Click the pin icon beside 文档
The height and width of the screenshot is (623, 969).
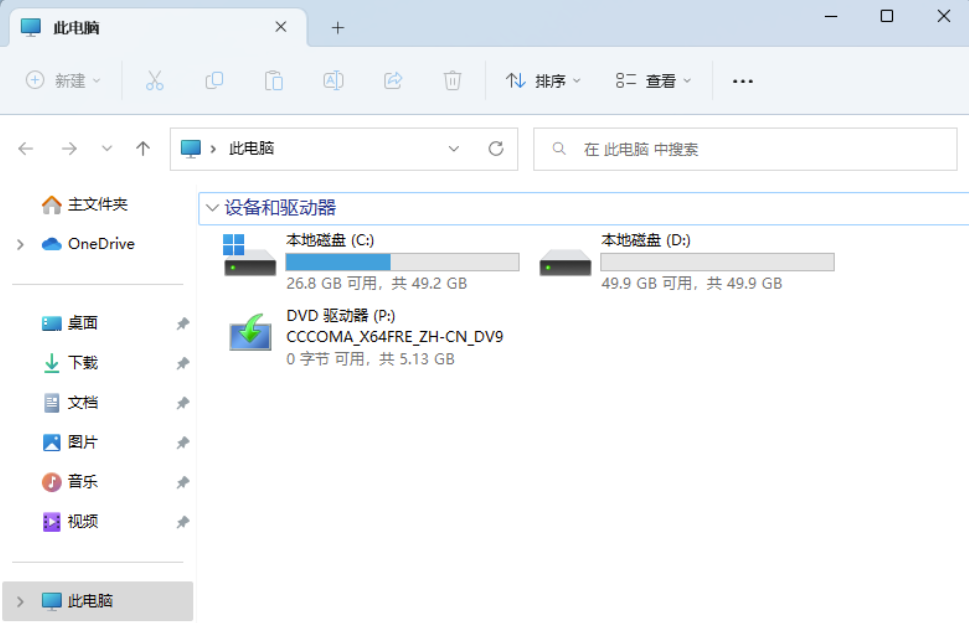click(x=182, y=404)
